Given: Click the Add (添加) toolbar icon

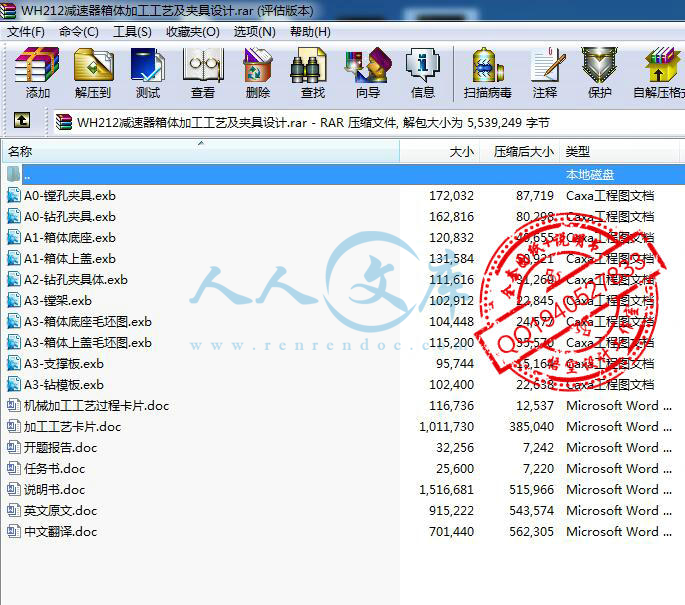Looking at the screenshot, I should [x=37, y=65].
